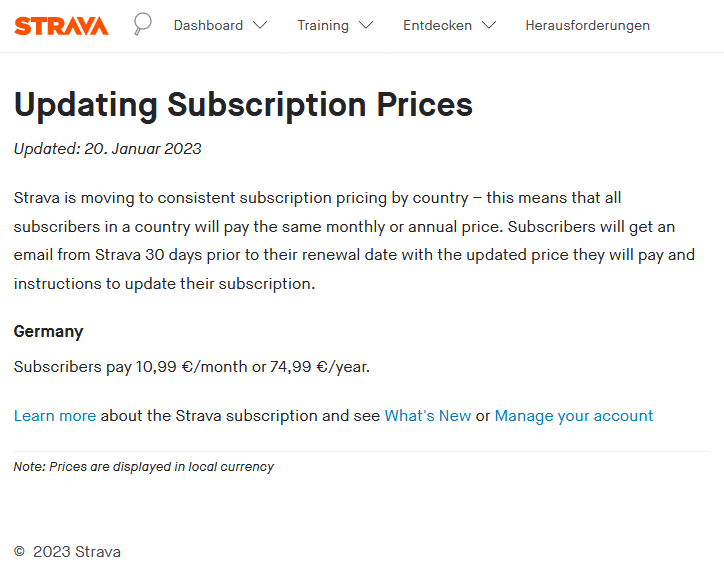724x579 pixels.
Task: Click the 2023 Strava copyright text
Action: pyautogui.click(x=77, y=552)
